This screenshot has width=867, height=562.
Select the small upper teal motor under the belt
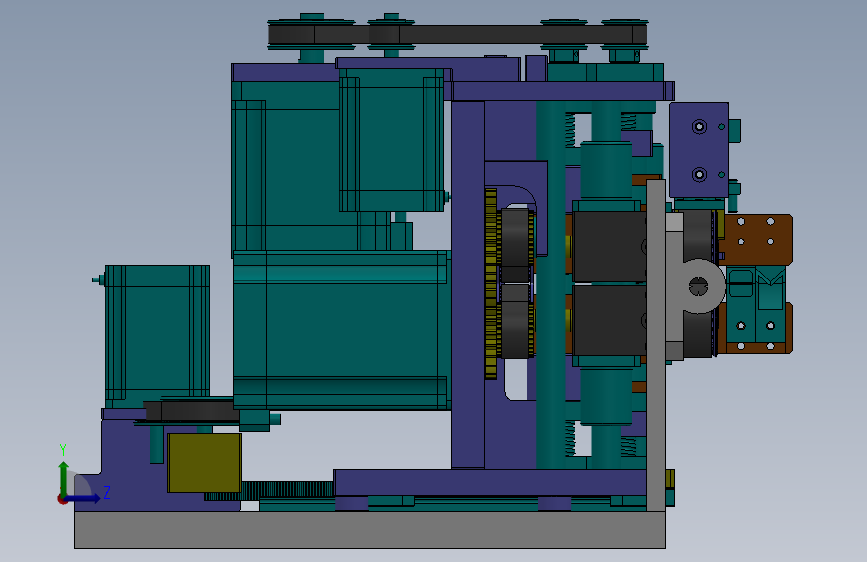pyautogui.click(x=392, y=140)
